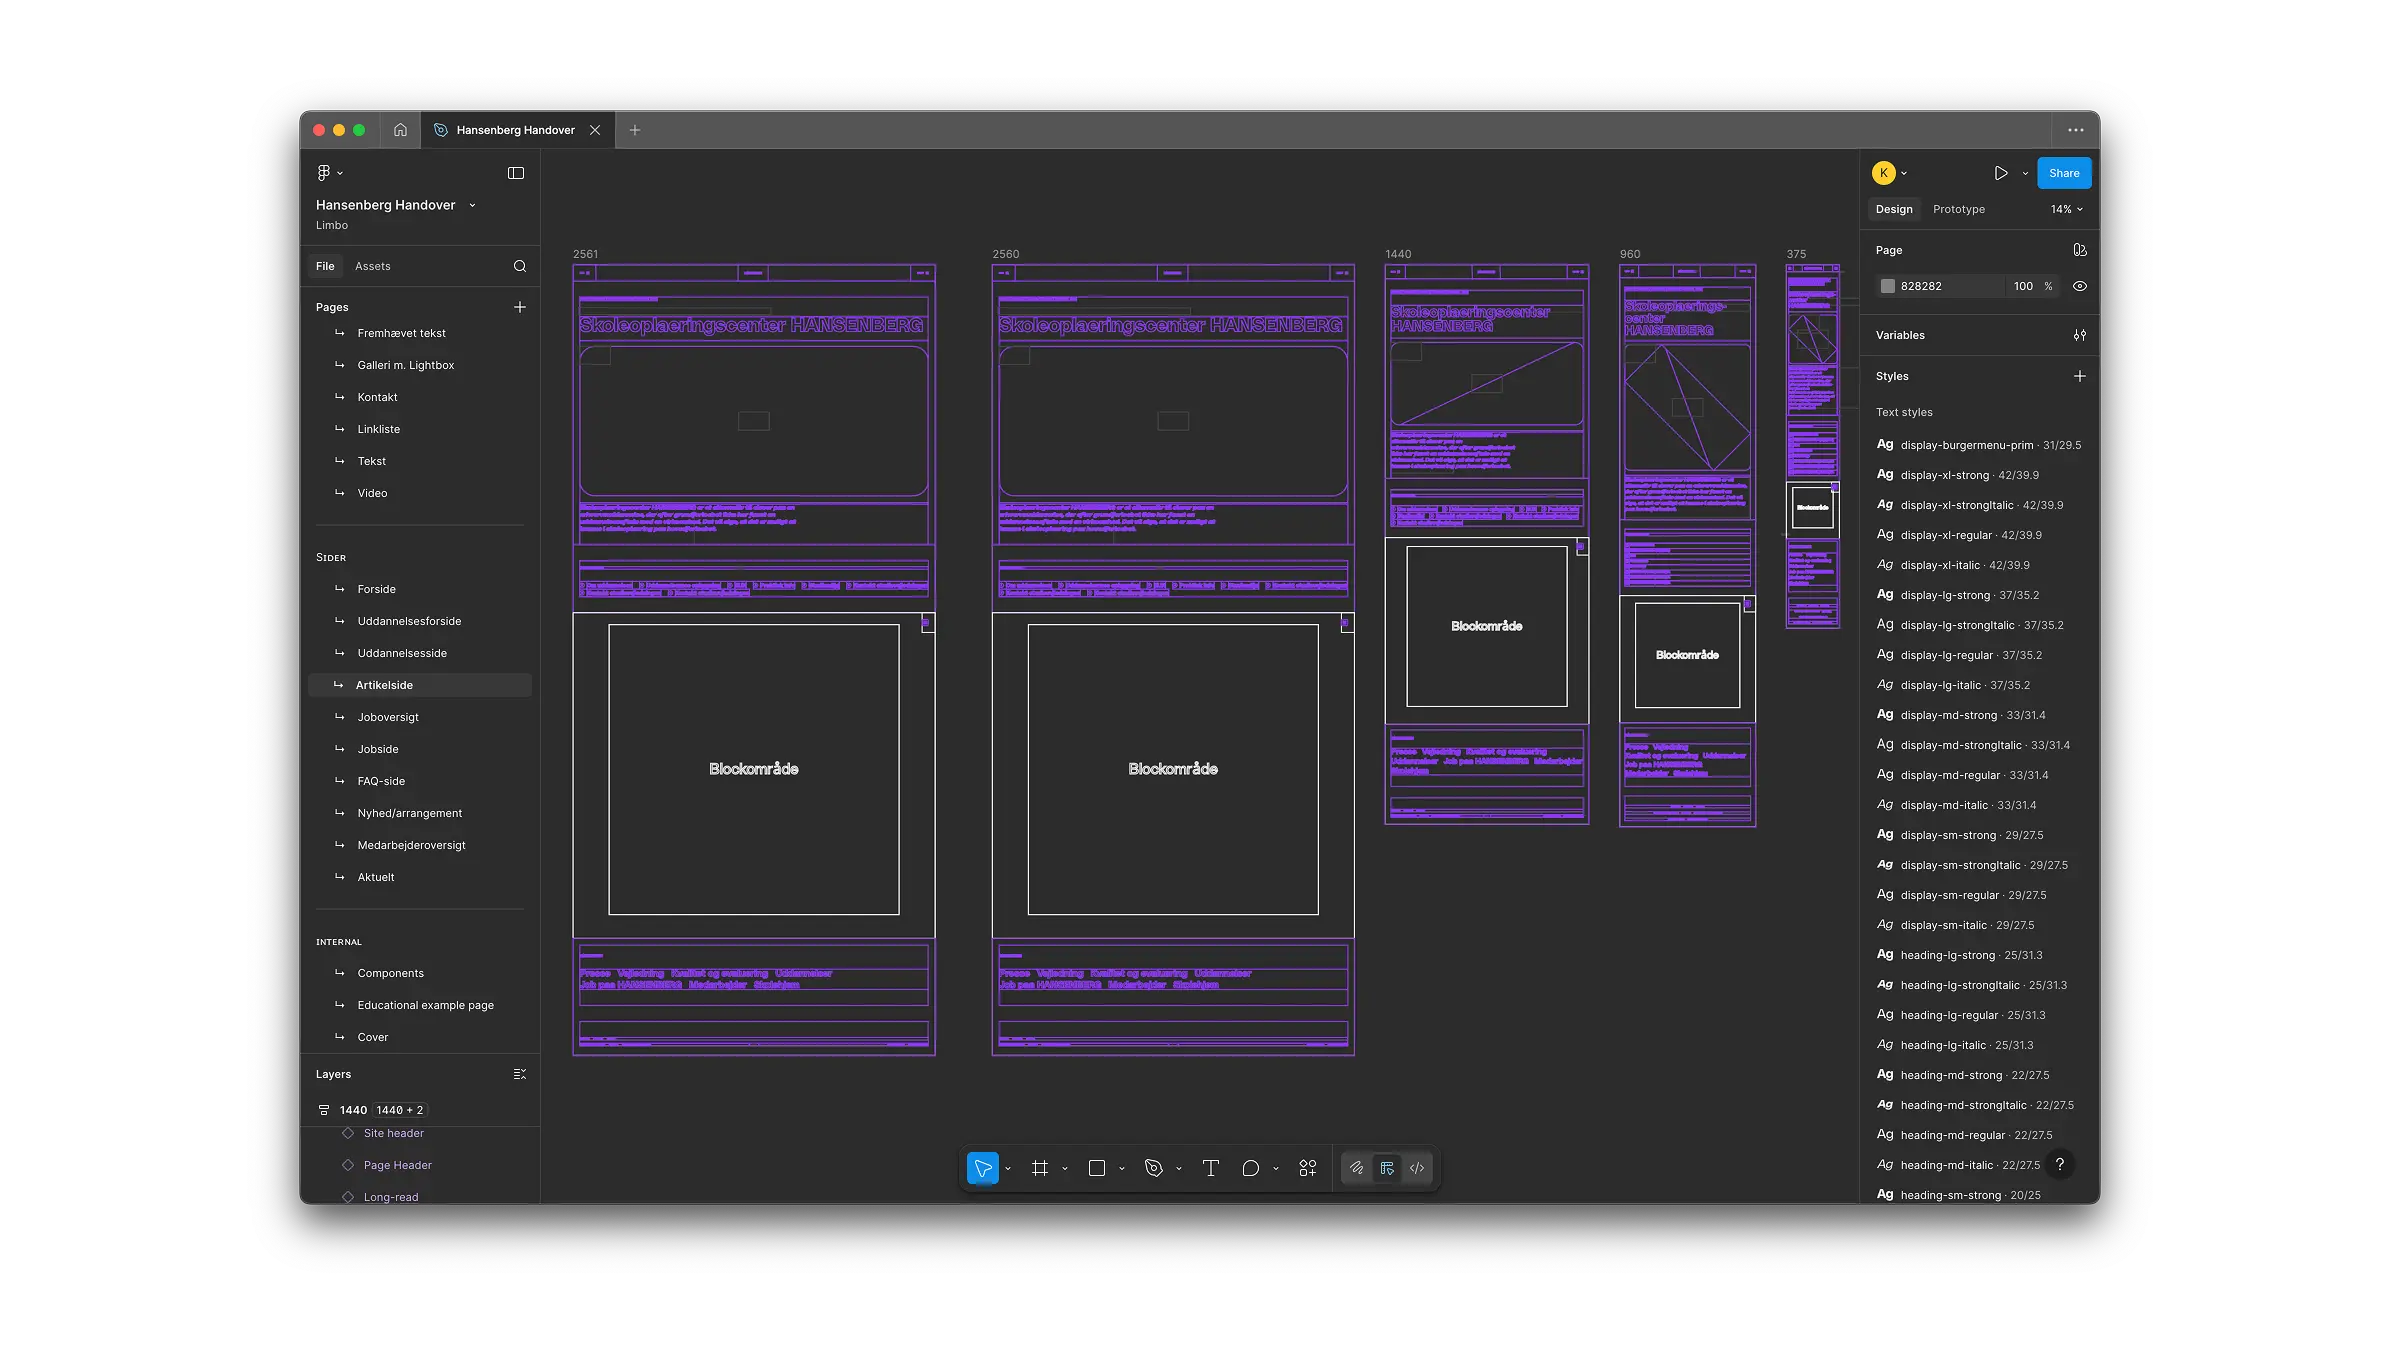Toggle Dev Mode in the toolbar
The width and height of the screenshot is (2400, 1350).
pos(1417,1168)
